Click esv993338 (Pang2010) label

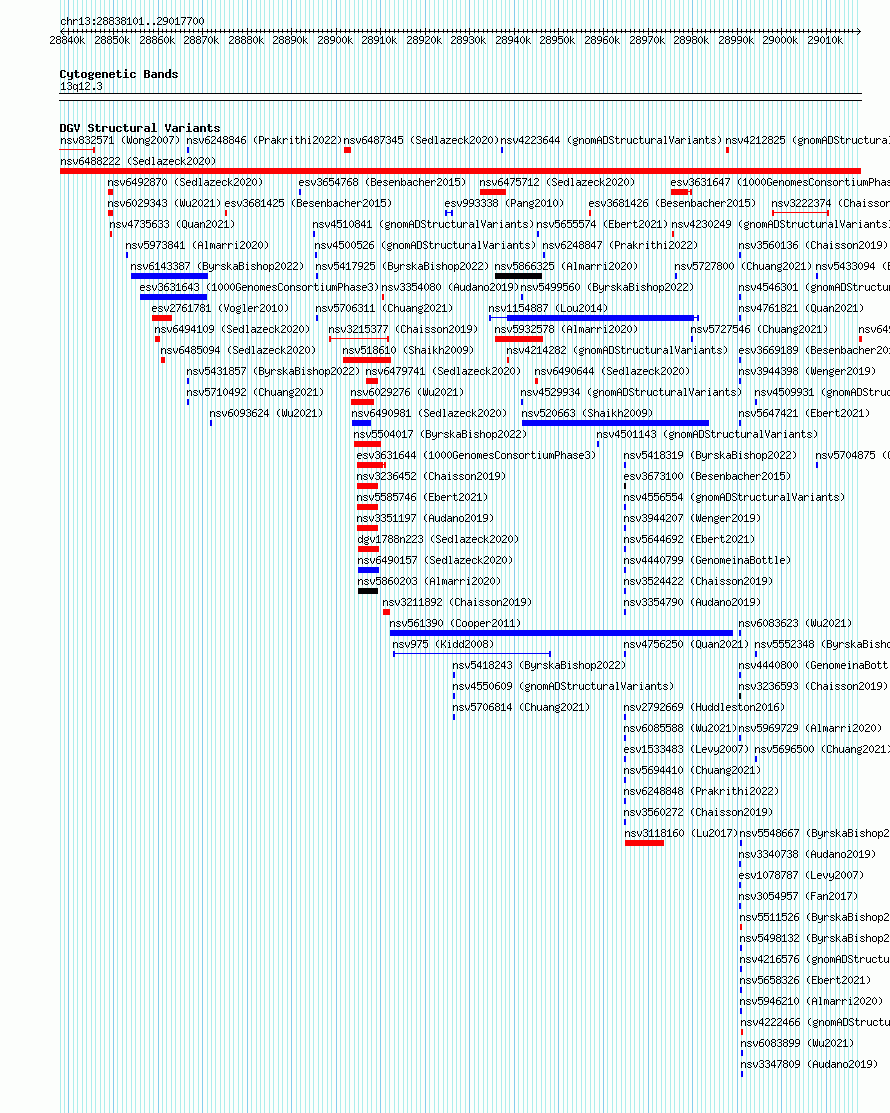coord(504,203)
